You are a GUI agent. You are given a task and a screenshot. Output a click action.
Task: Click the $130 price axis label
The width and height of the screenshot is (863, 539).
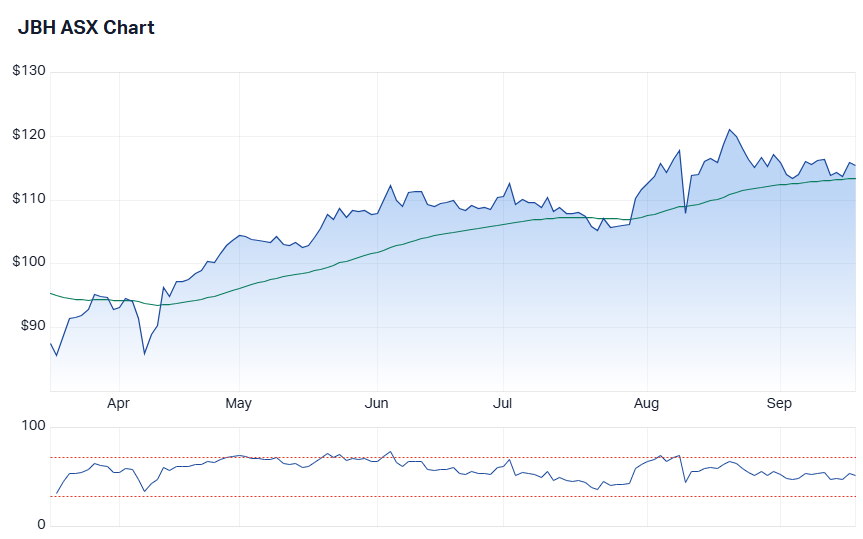(x=29, y=71)
